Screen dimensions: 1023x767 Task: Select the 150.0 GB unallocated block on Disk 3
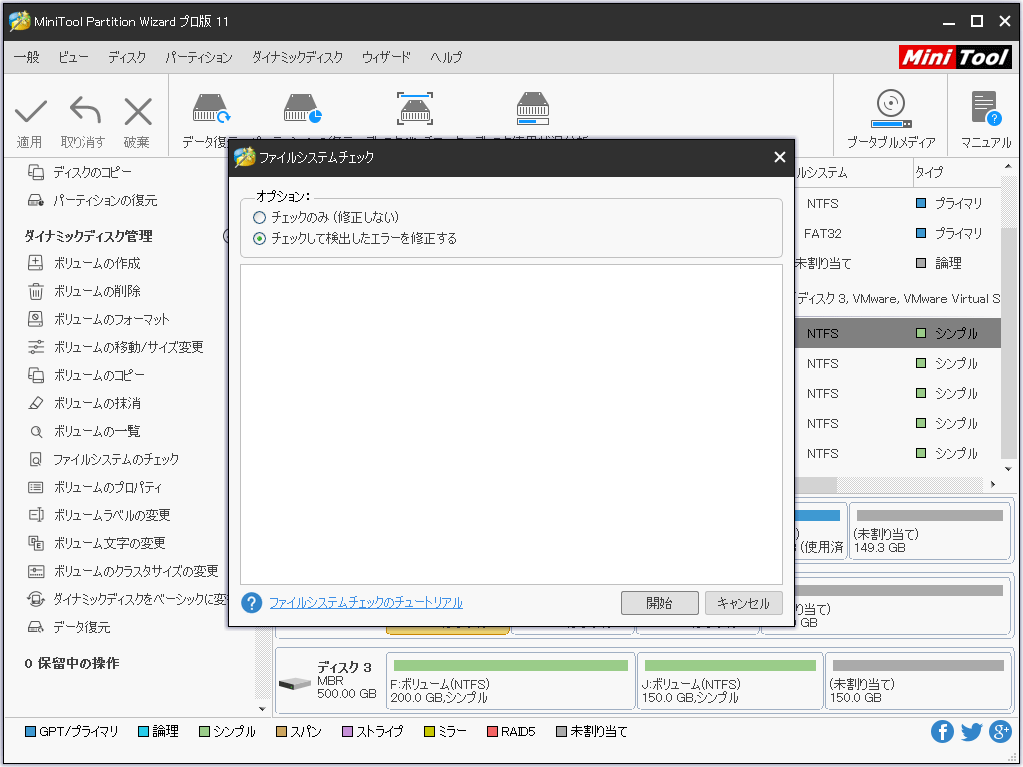coord(917,682)
